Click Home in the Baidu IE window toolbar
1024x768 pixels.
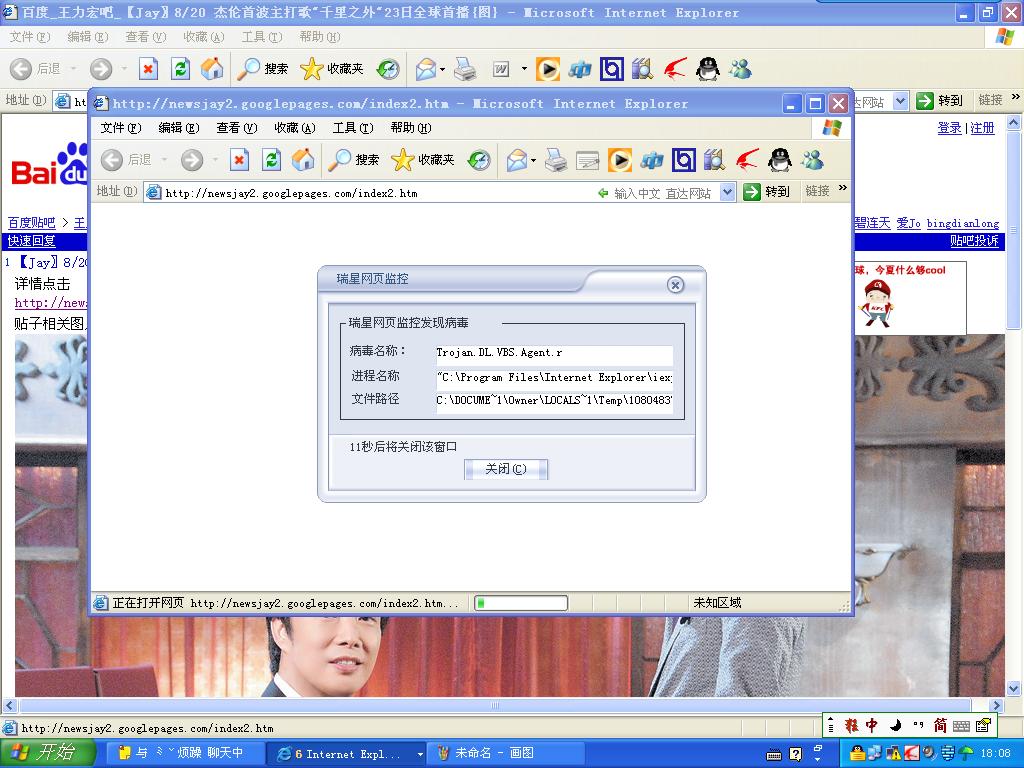[212, 69]
